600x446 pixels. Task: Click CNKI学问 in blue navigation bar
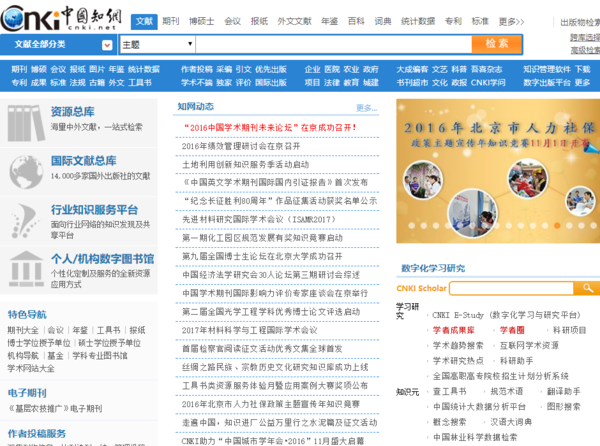coord(488,83)
